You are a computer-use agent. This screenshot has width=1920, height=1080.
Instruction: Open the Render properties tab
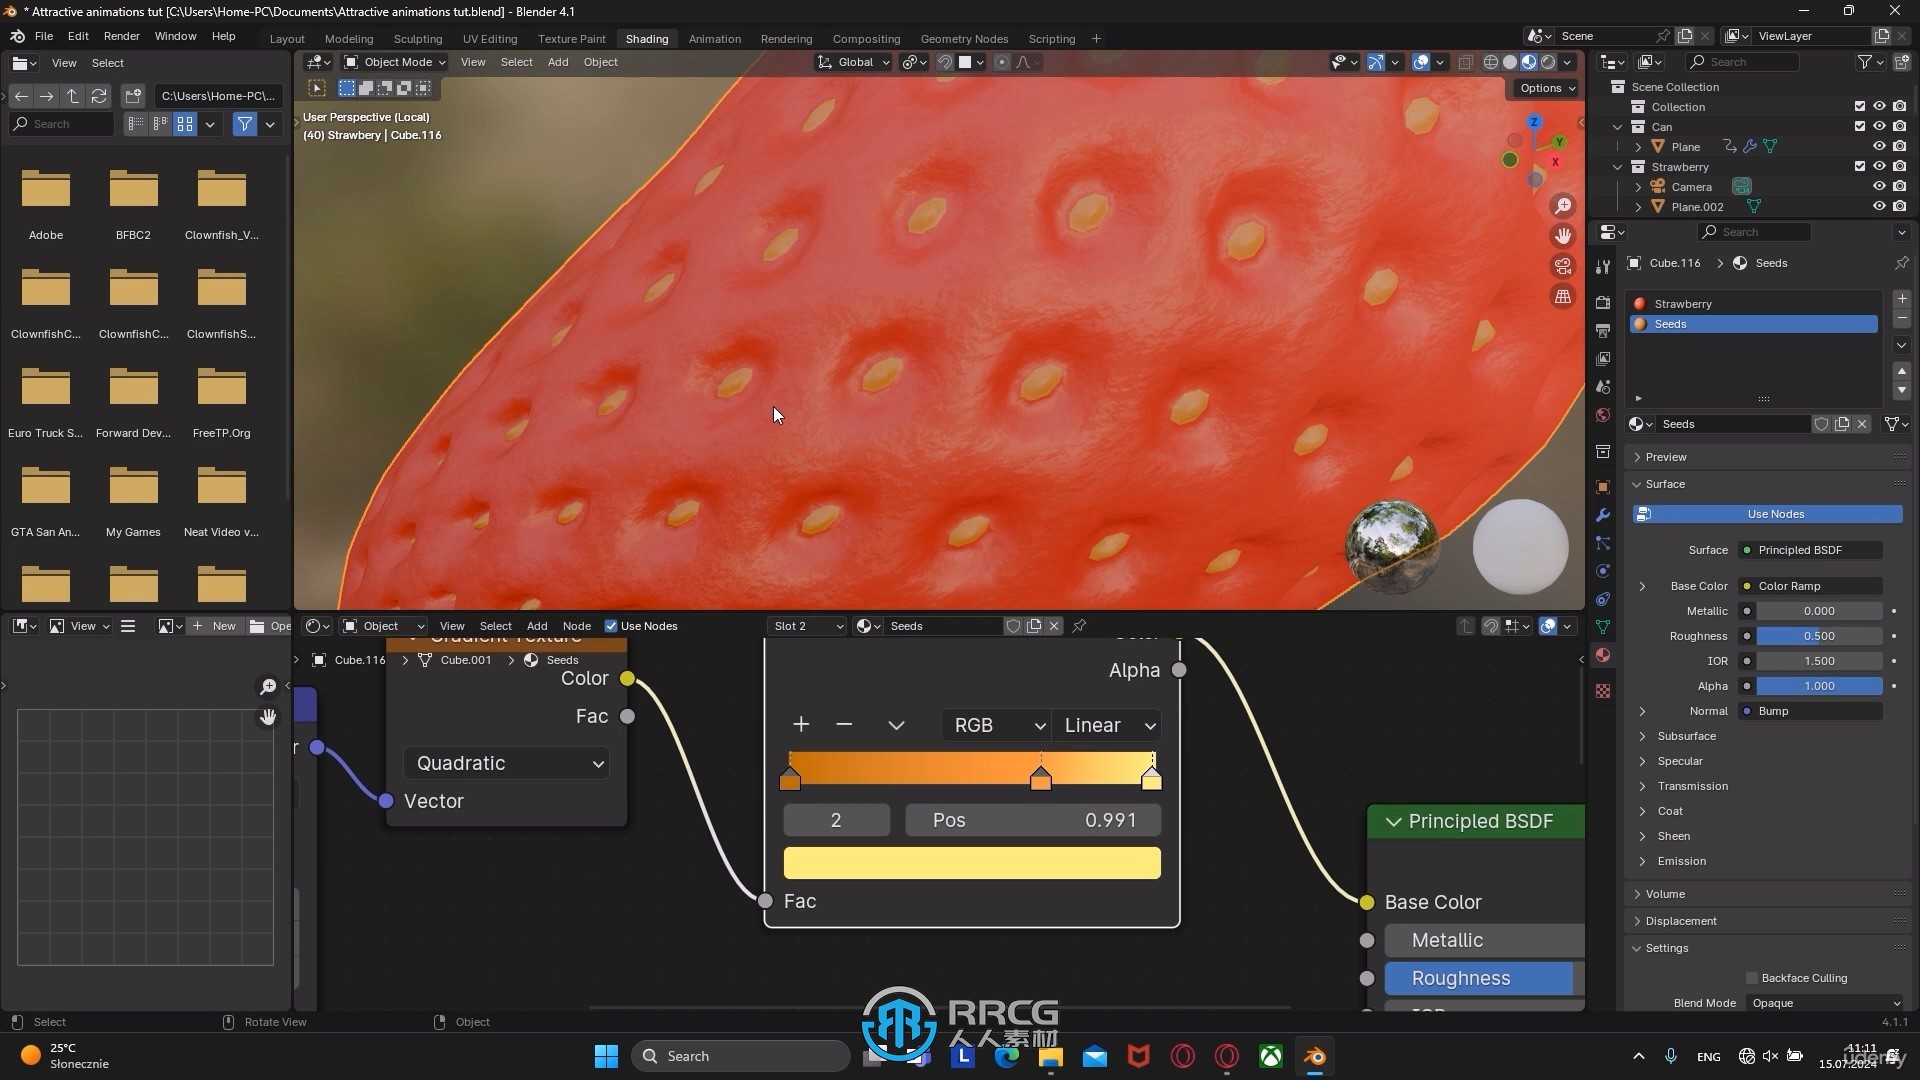[x=1603, y=303]
